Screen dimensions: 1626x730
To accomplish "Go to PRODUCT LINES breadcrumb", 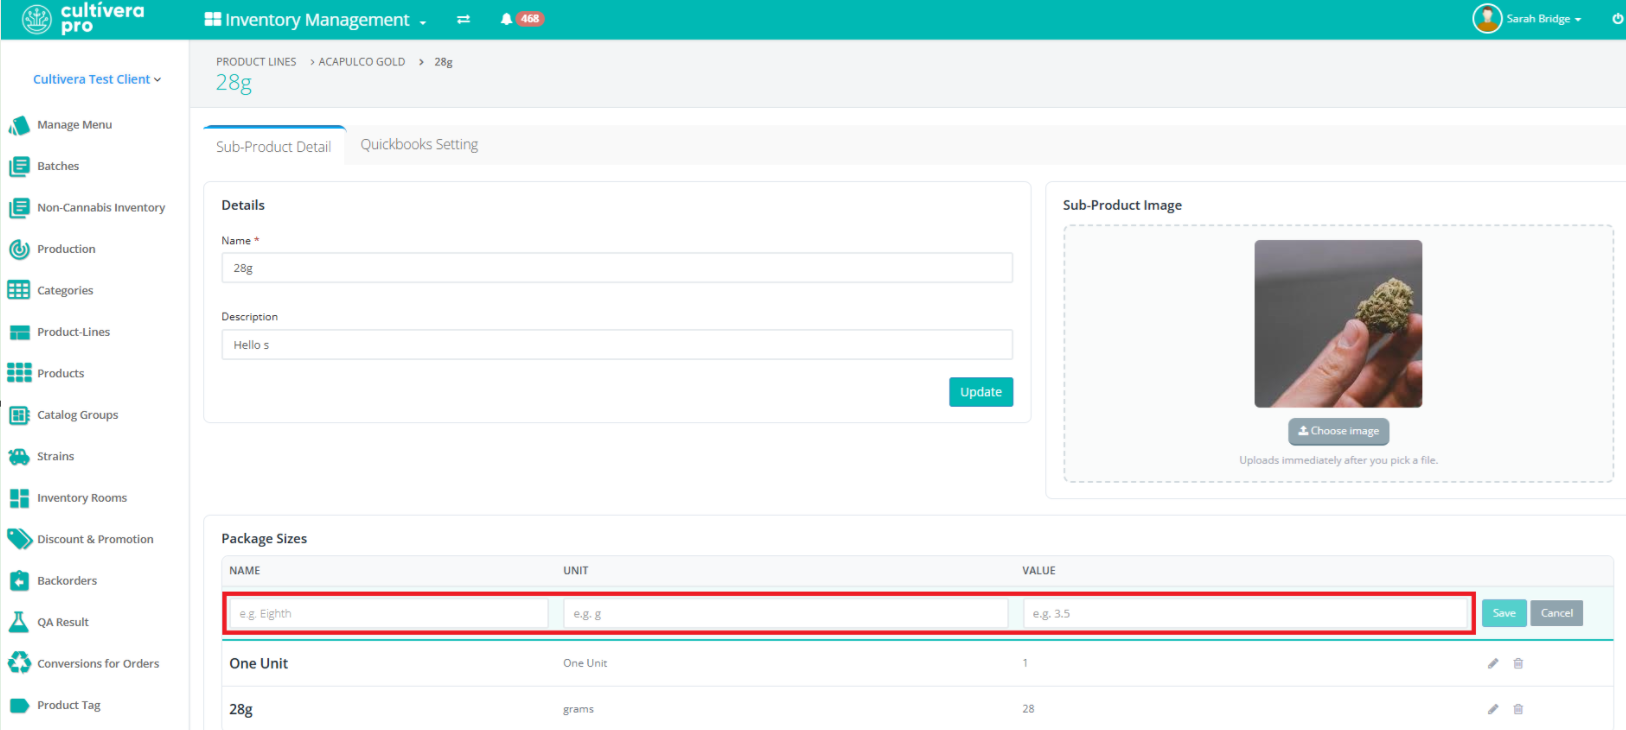I will (256, 62).
